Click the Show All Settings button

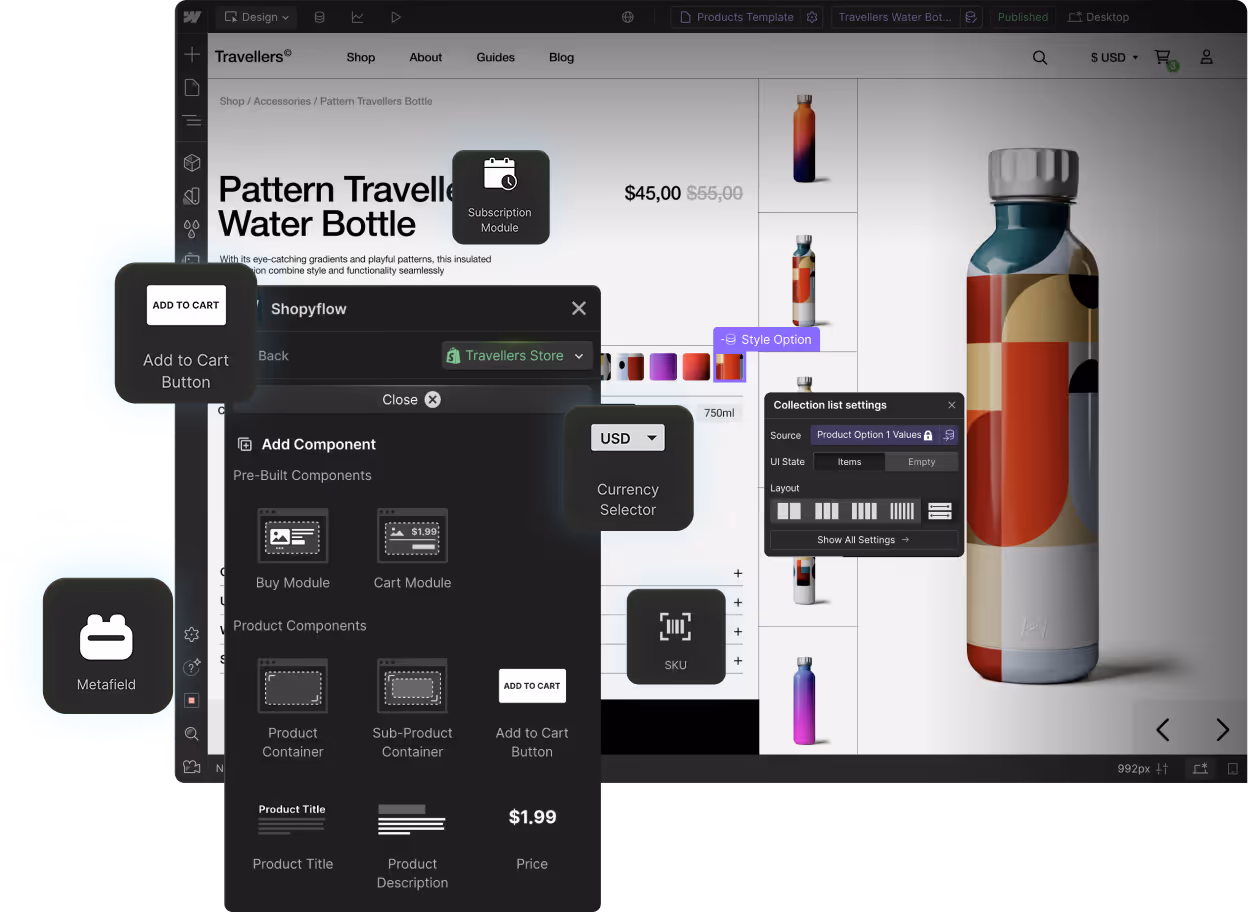[863, 540]
